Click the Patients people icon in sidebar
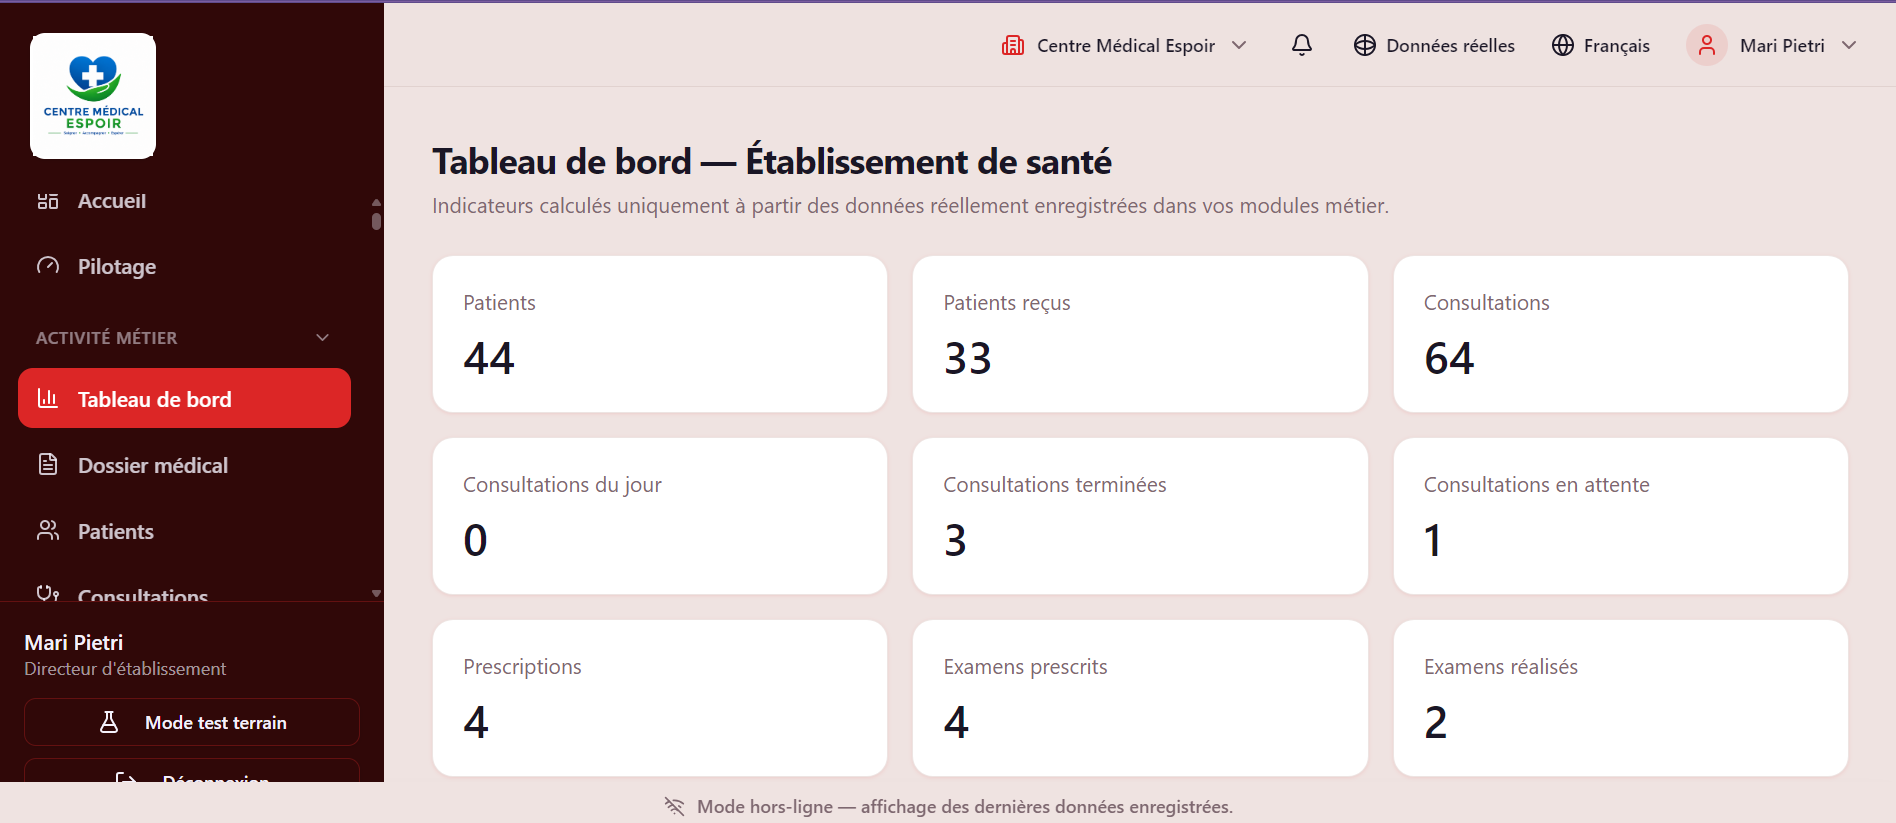 click(48, 530)
